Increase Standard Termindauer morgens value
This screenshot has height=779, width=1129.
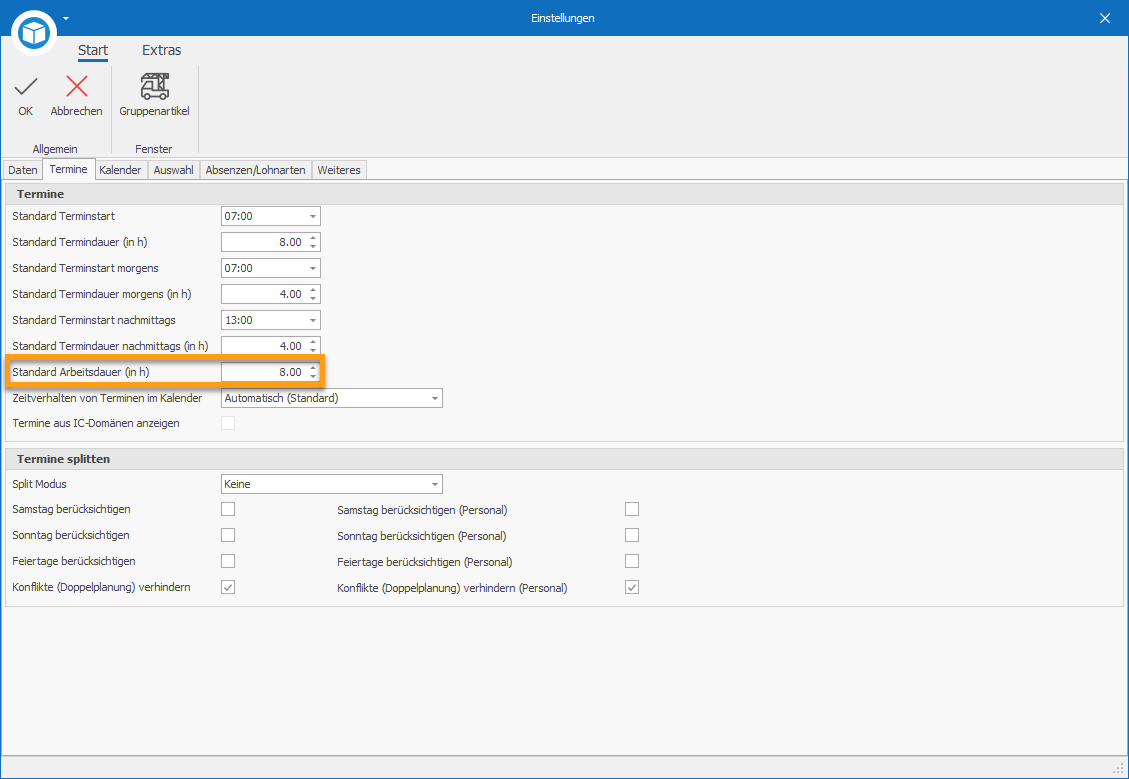tap(312, 289)
